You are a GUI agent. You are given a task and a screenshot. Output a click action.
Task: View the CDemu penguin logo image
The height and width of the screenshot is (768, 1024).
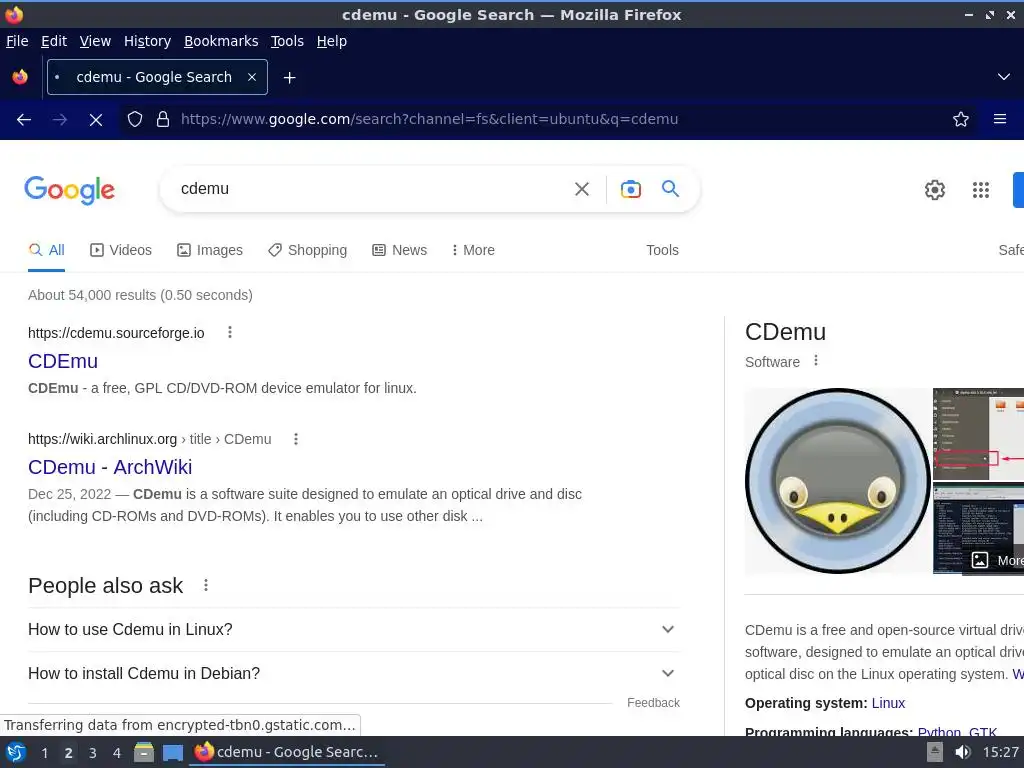coord(838,481)
